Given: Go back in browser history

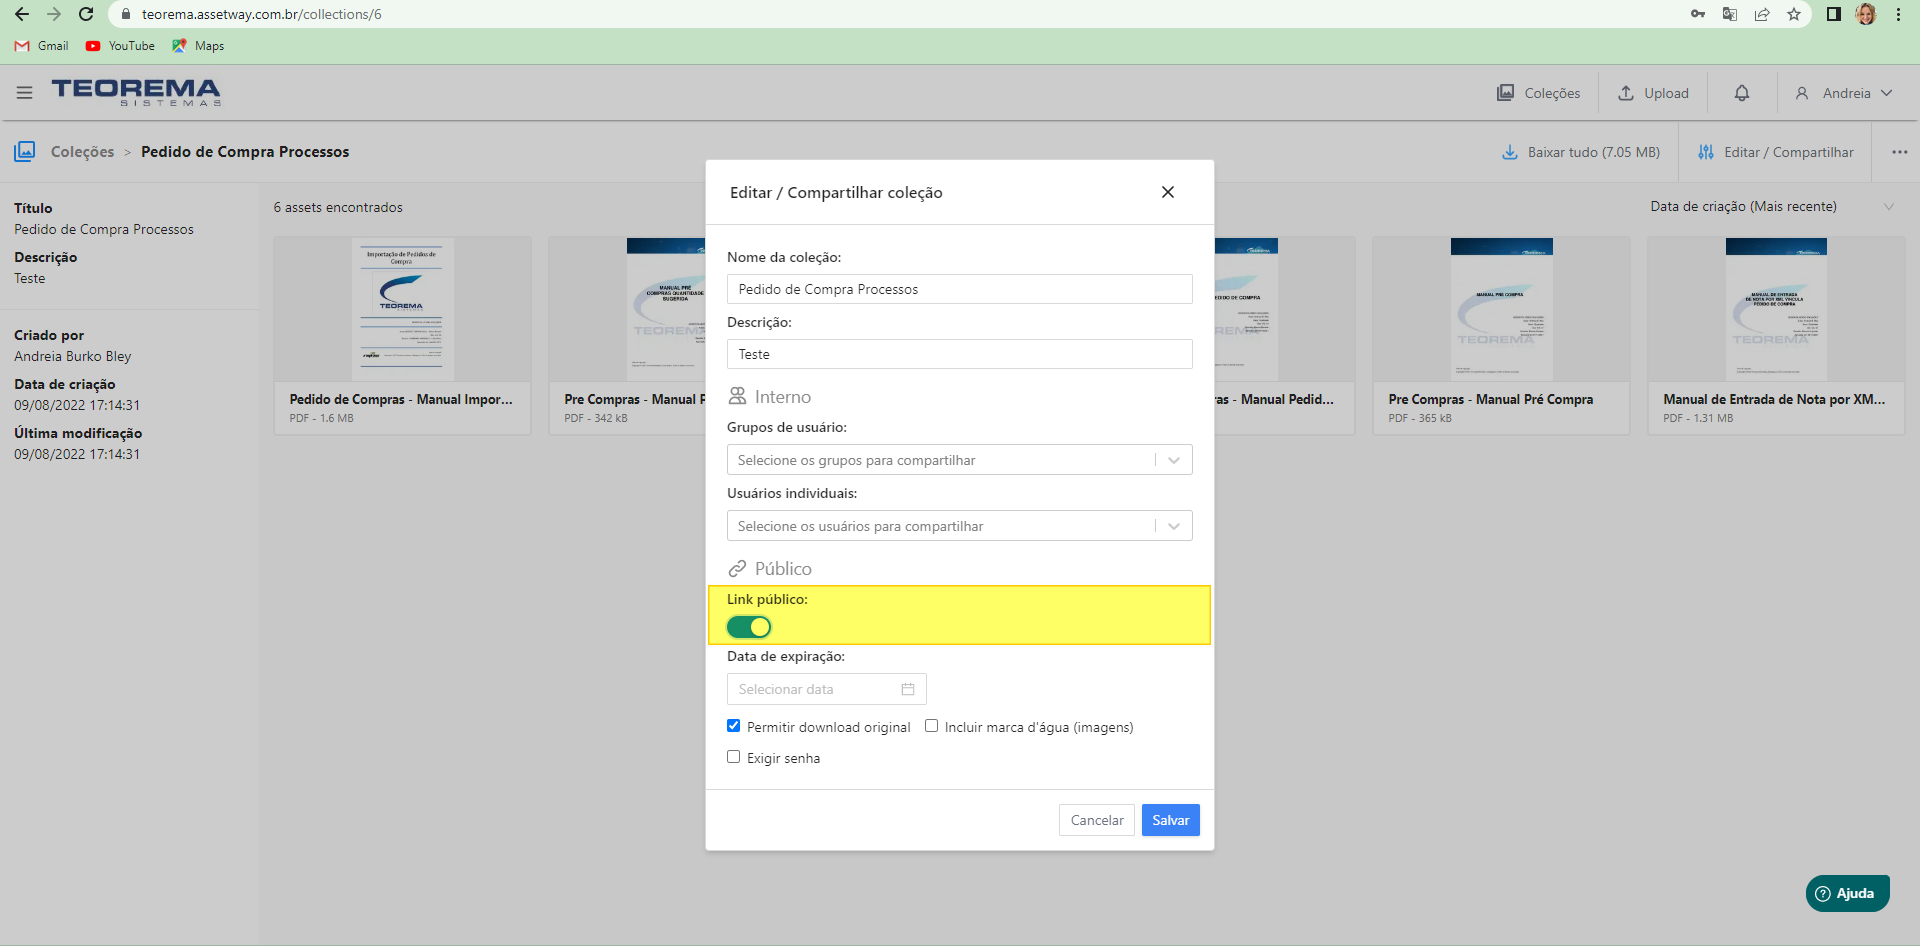Looking at the screenshot, I should (x=22, y=14).
